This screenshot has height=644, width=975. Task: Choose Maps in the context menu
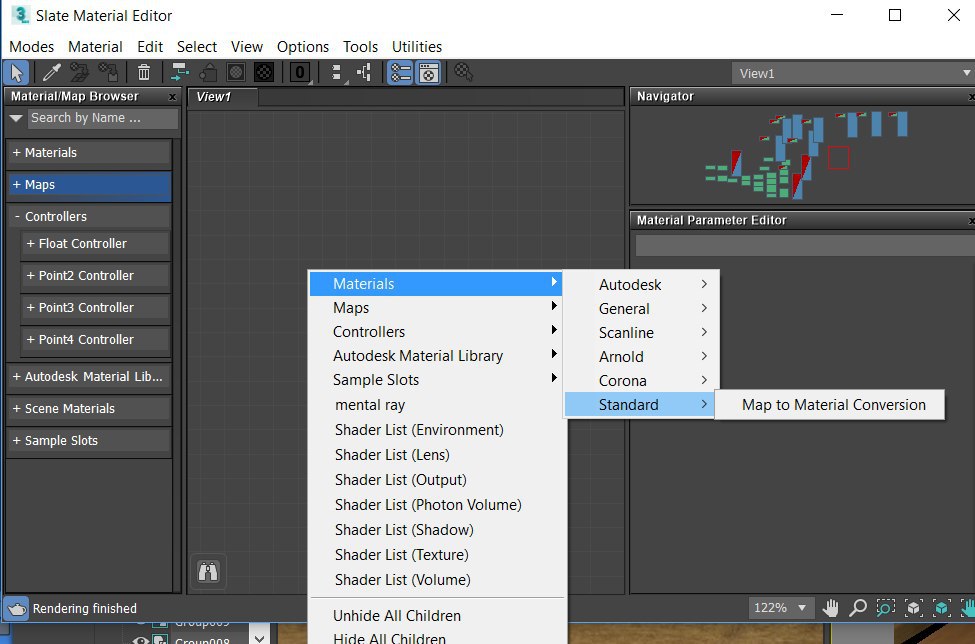coord(437,308)
